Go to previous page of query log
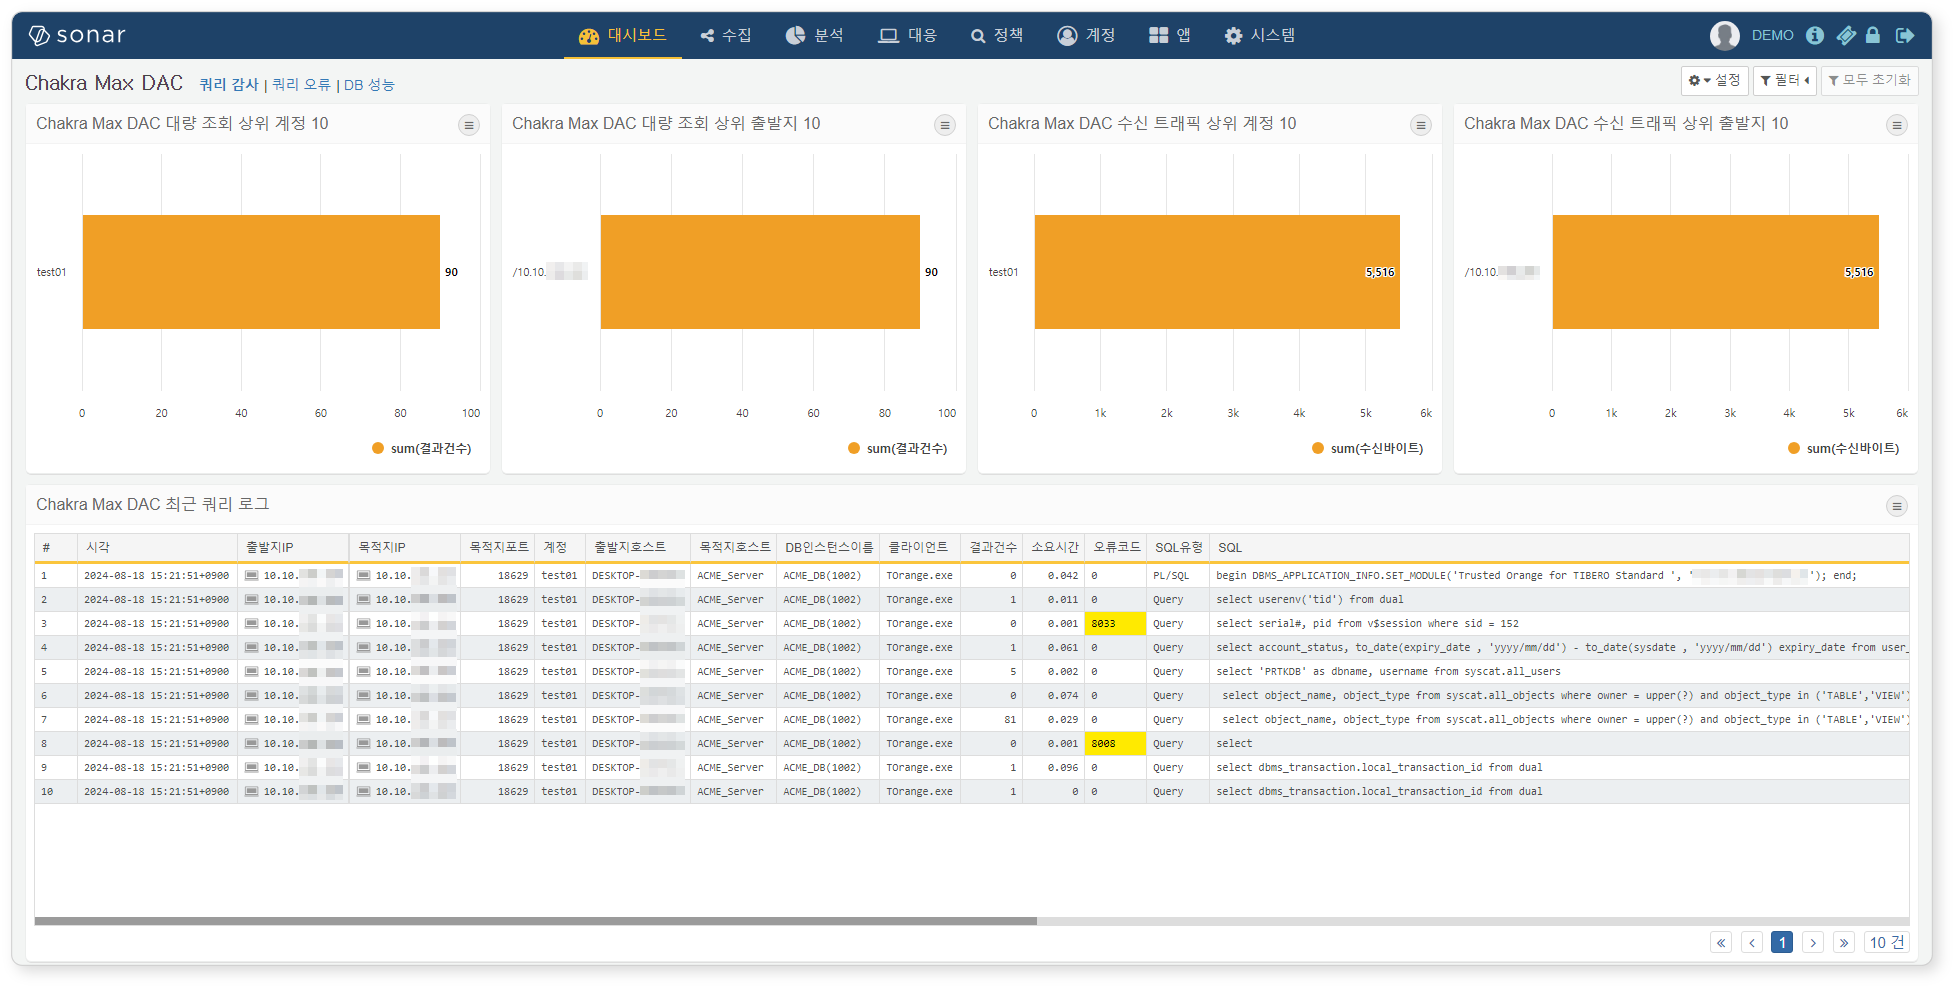1955x988 pixels. (1752, 942)
